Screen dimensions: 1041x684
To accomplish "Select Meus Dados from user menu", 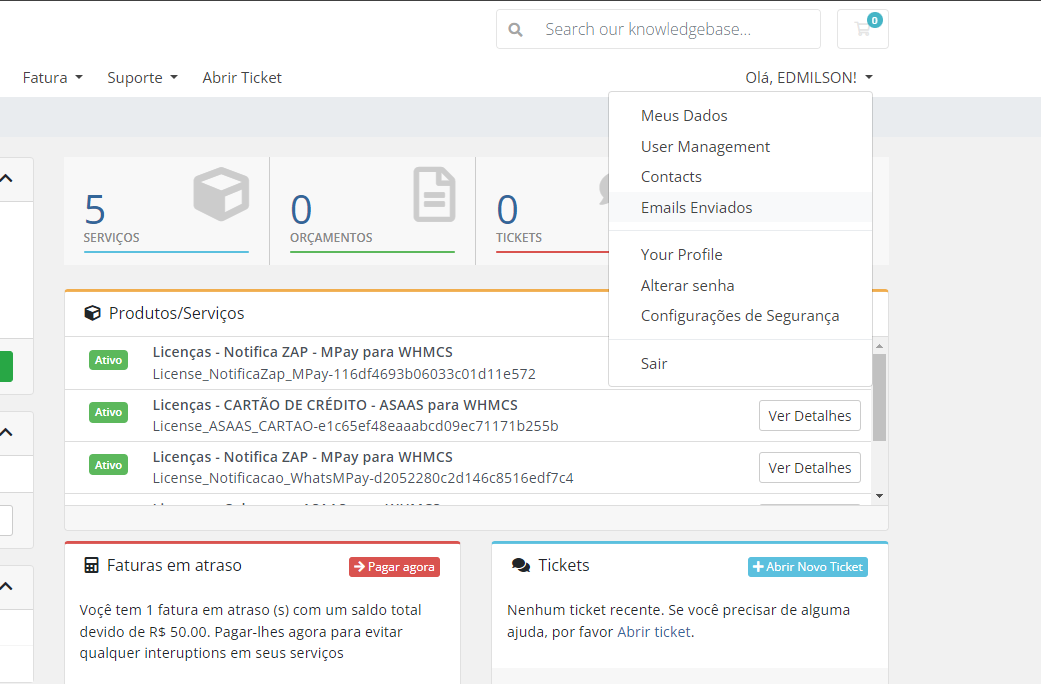I will [684, 116].
